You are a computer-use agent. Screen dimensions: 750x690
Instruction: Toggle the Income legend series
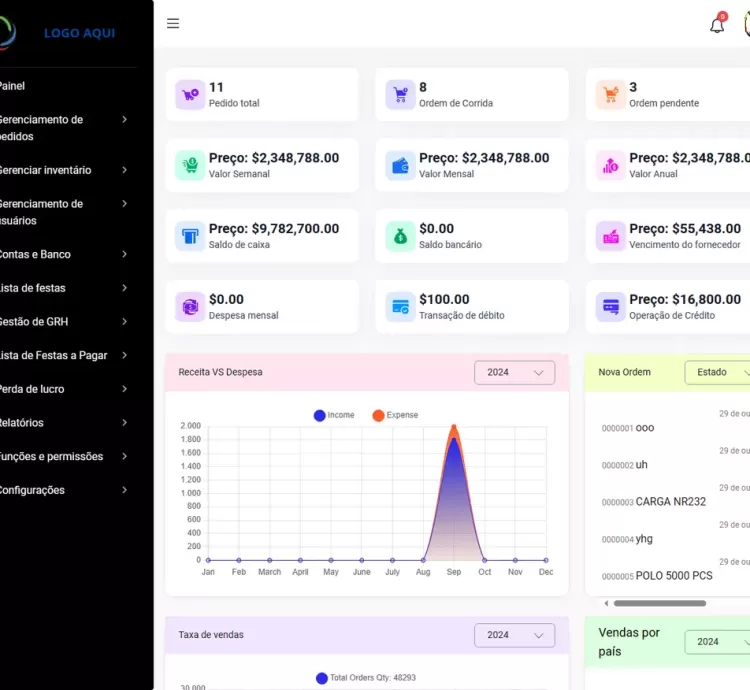pyautogui.click(x=334, y=415)
